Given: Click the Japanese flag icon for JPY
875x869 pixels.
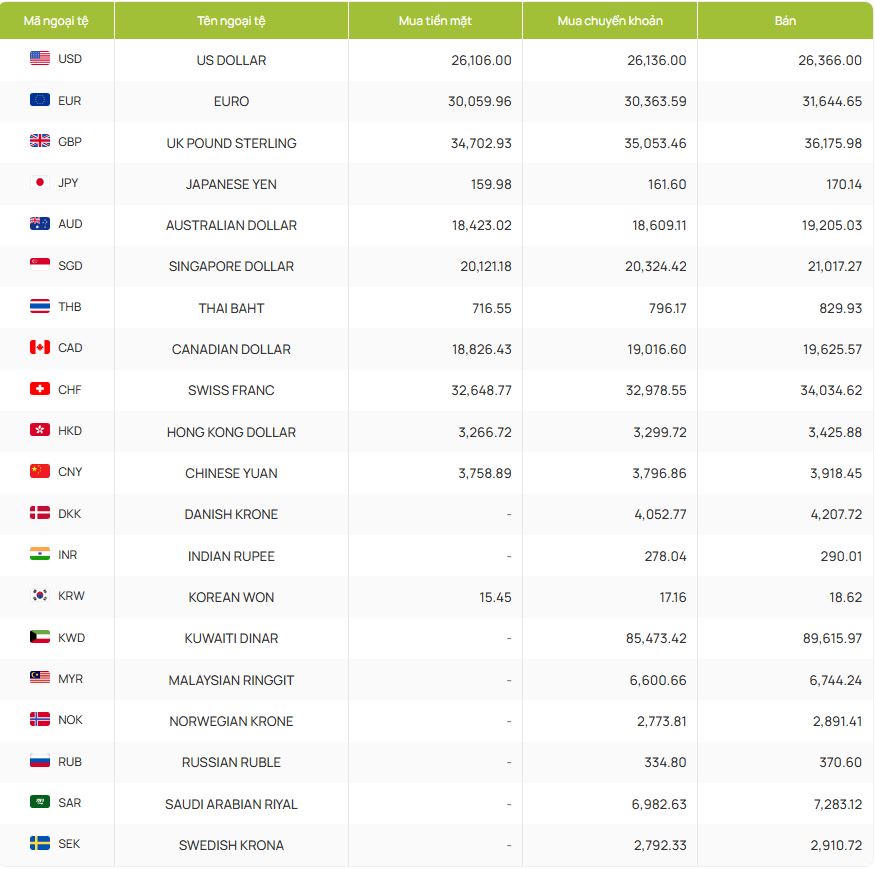Looking at the screenshot, I should coord(40,183).
